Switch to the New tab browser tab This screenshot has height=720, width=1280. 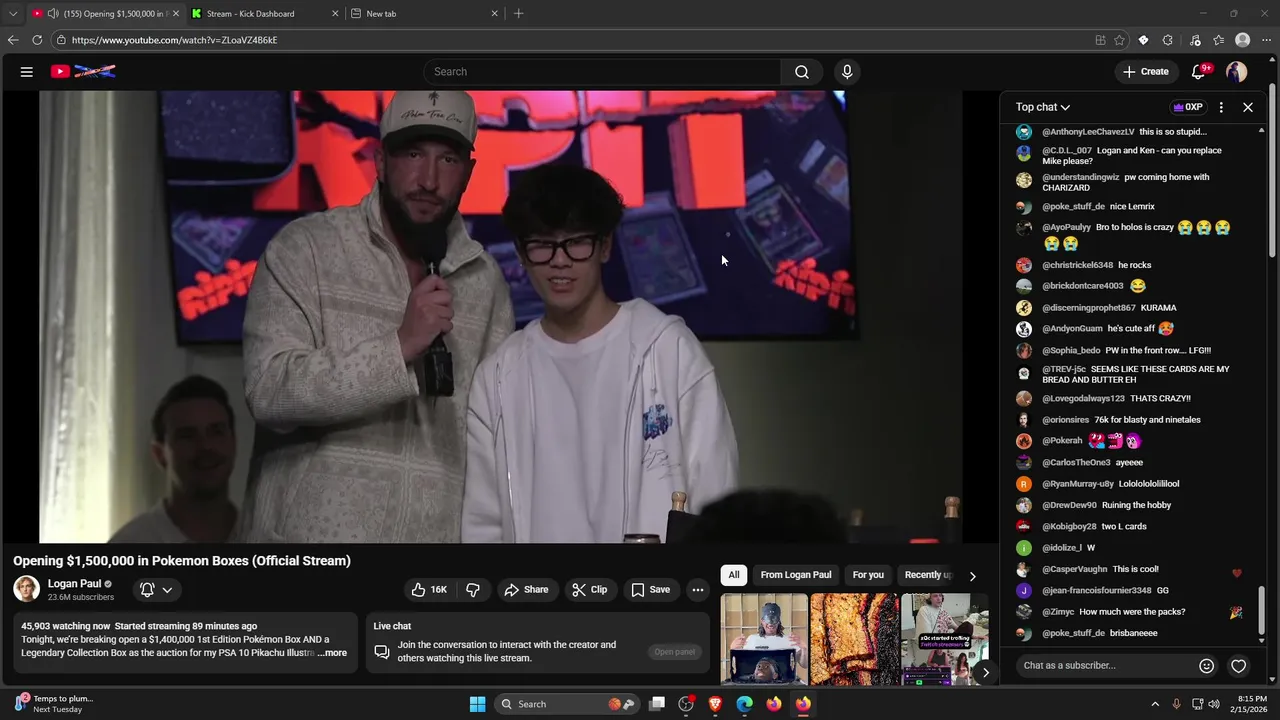coord(422,14)
